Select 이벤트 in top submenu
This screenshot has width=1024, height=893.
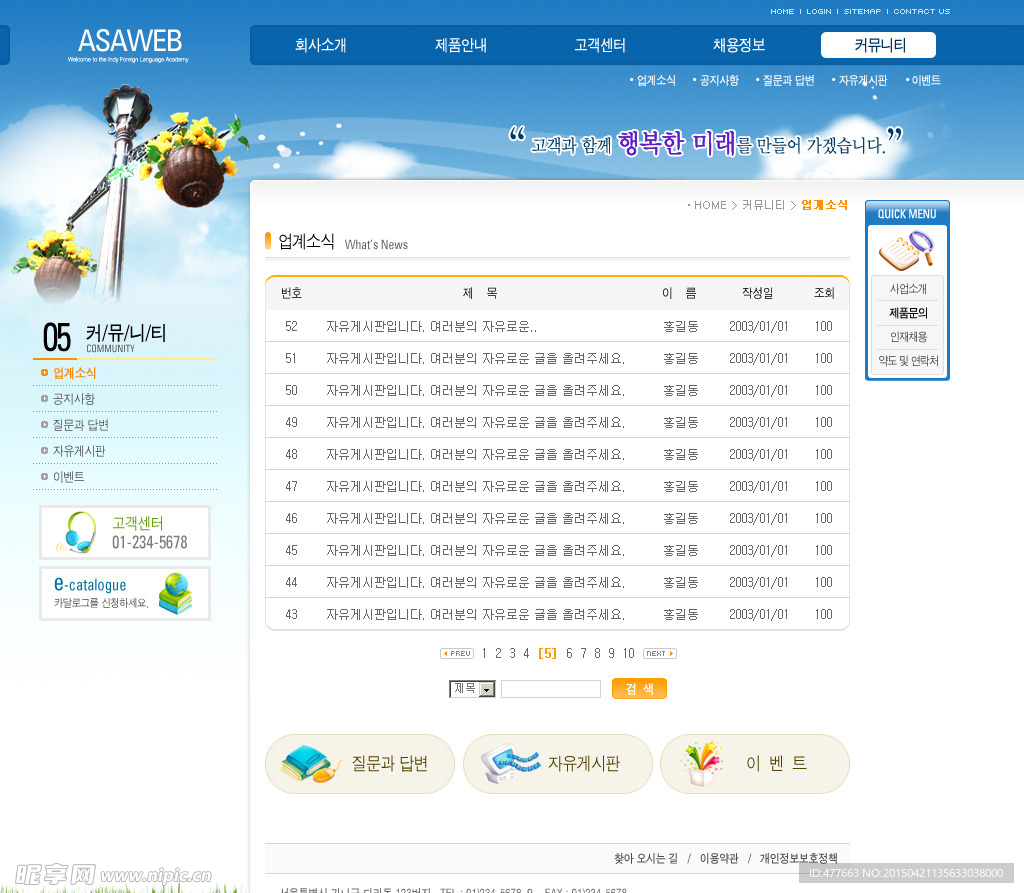pyautogui.click(x=926, y=80)
